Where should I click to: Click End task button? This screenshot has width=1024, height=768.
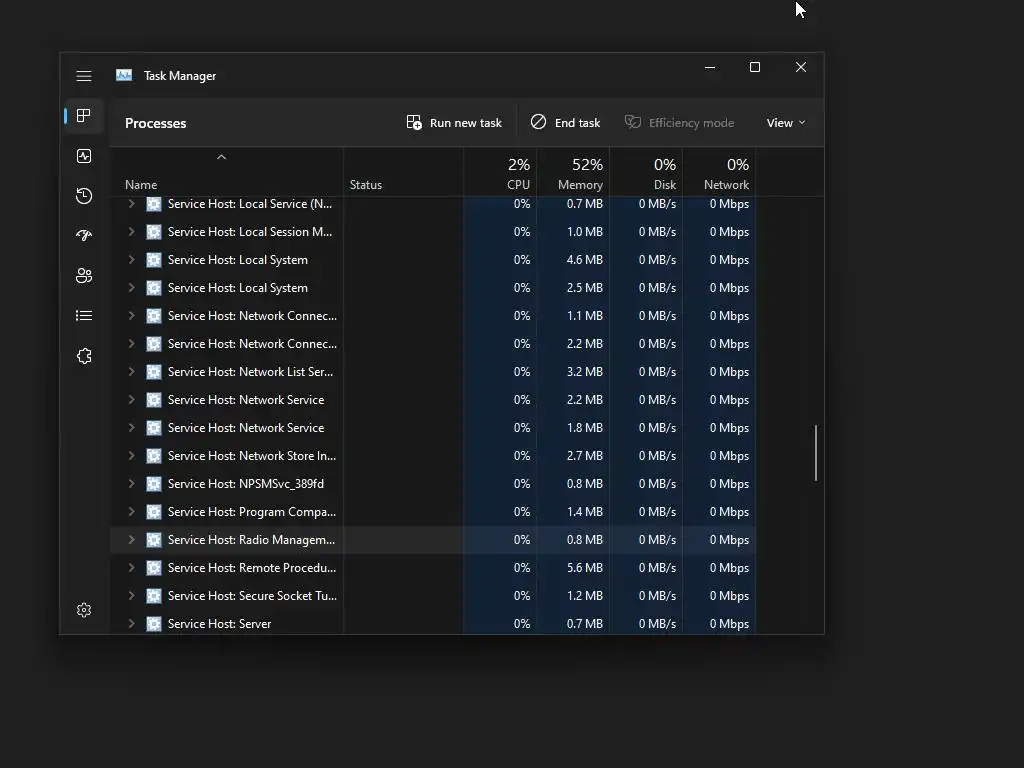(x=565, y=123)
